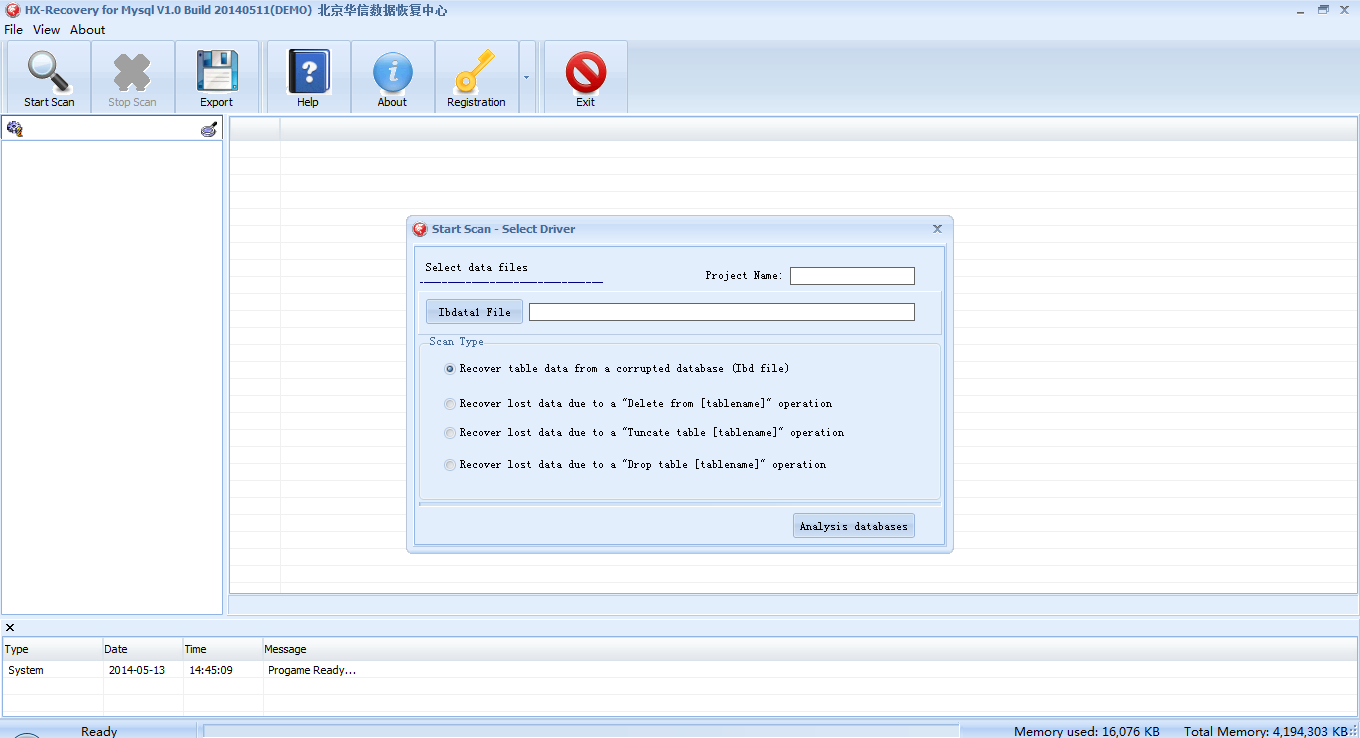Close the Start Scan dialog
1360x738 pixels.
[x=937, y=229]
